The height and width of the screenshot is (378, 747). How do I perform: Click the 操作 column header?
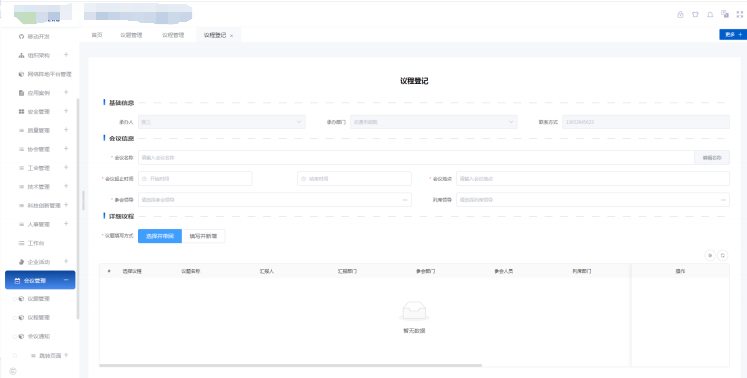[680, 271]
